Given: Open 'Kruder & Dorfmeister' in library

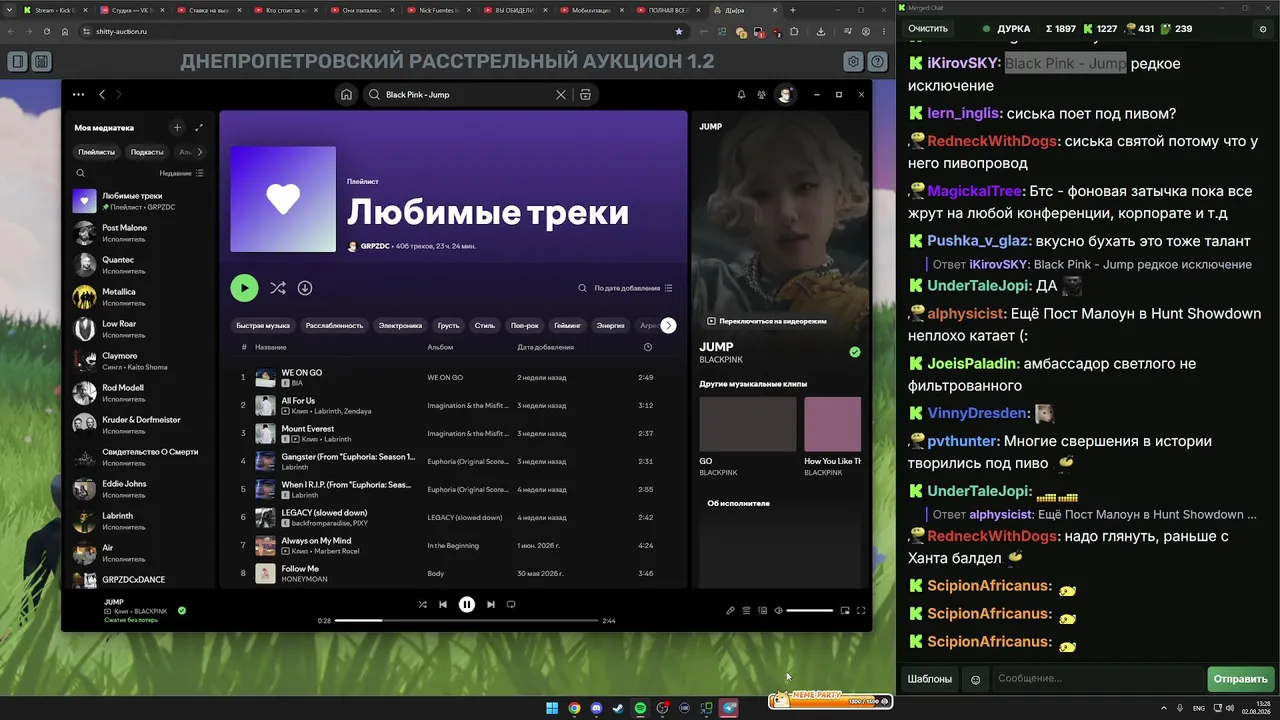Looking at the screenshot, I should tap(140, 425).
